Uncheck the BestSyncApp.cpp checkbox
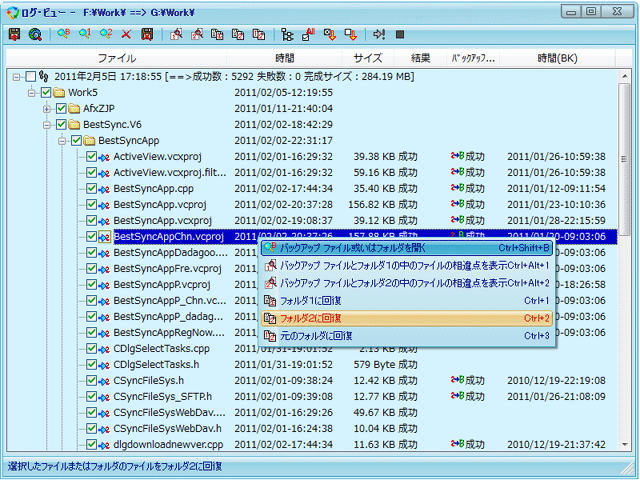 [x=91, y=189]
